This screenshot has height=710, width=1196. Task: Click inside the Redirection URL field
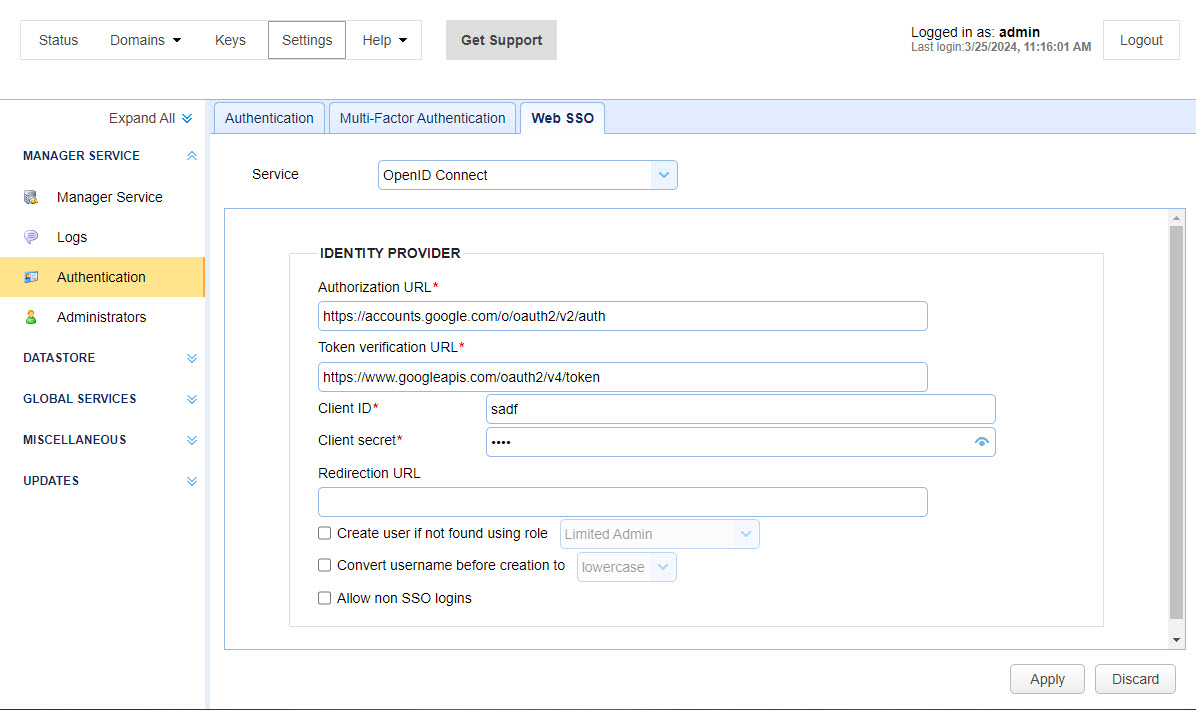pos(620,501)
